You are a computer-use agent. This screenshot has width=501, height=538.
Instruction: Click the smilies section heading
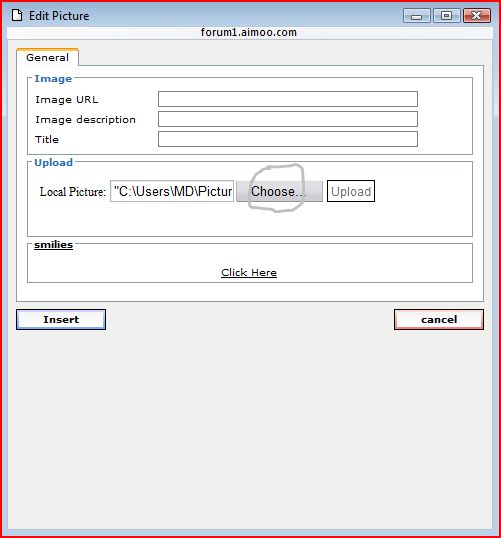coord(54,245)
